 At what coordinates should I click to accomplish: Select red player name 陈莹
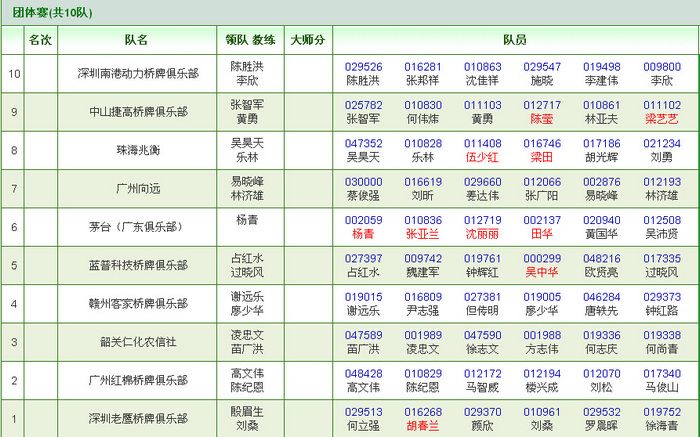[542, 119]
